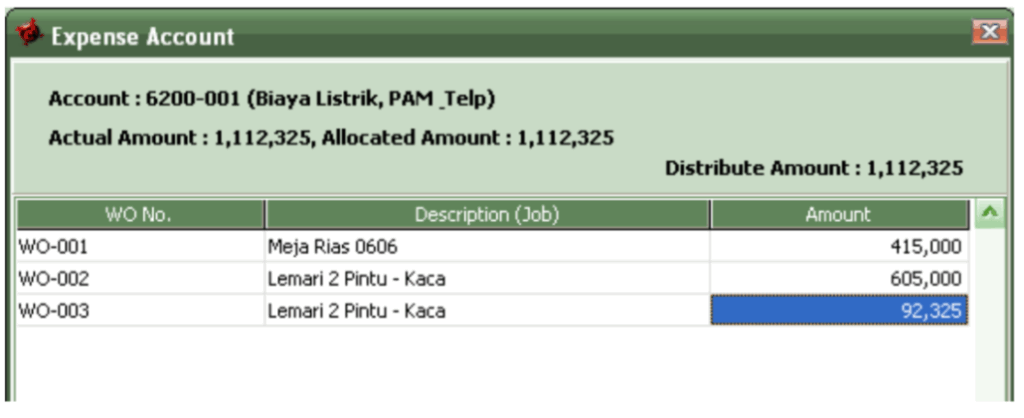The width and height of the screenshot is (1024, 418).
Task: Select the WO-001 cell
Action: 140,247
